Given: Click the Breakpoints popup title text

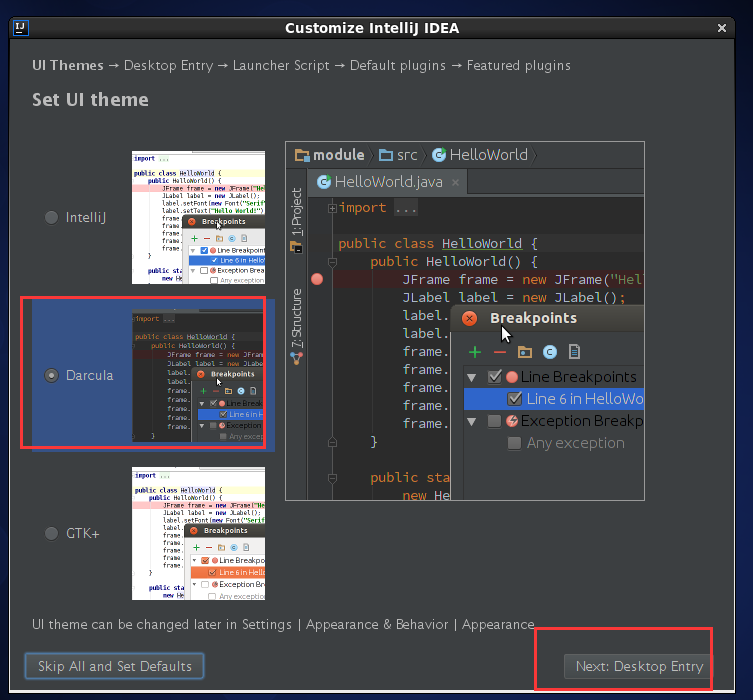Looking at the screenshot, I should (533, 318).
